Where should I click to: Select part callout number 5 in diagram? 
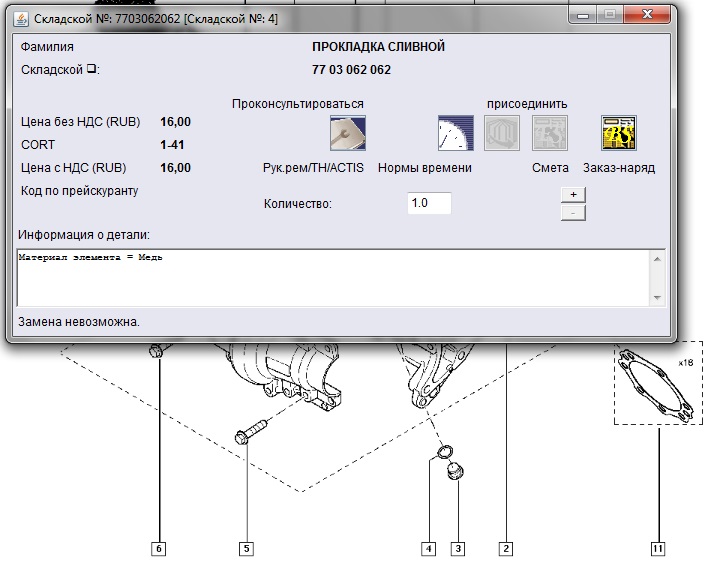click(x=246, y=548)
